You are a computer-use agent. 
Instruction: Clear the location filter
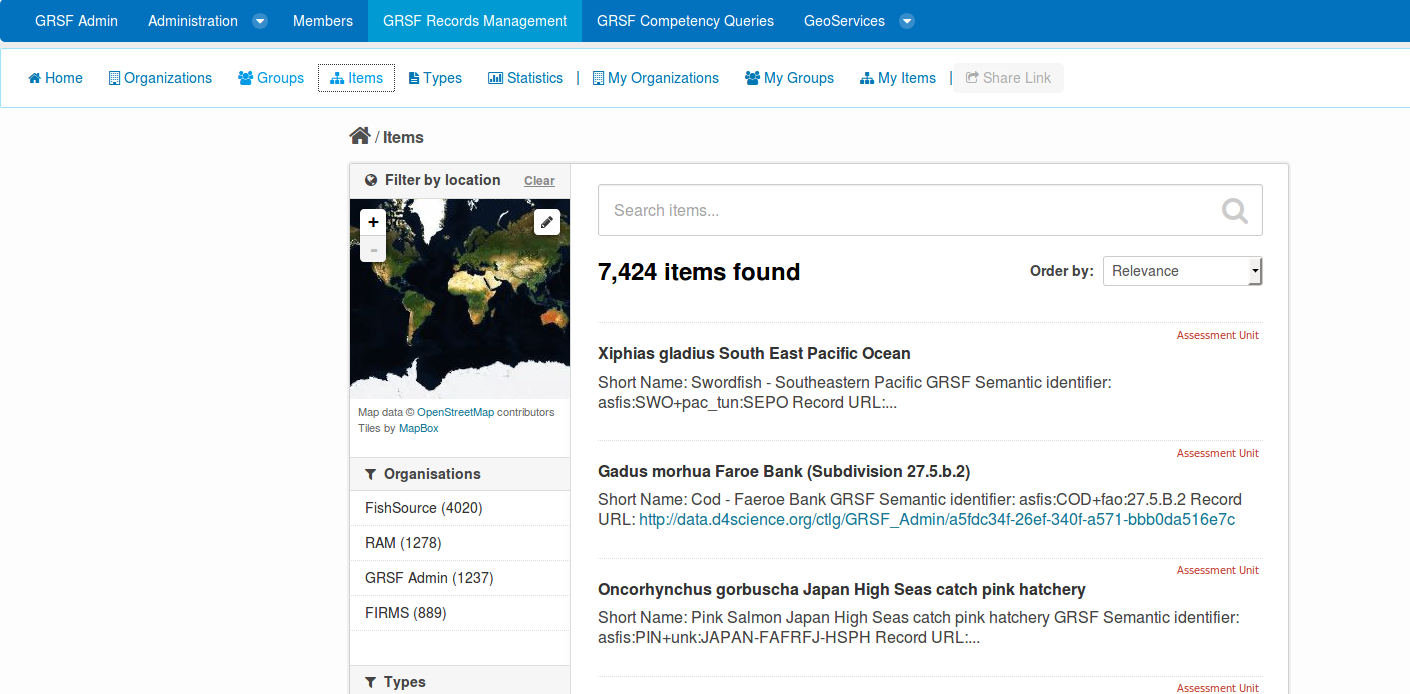pyautogui.click(x=539, y=181)
